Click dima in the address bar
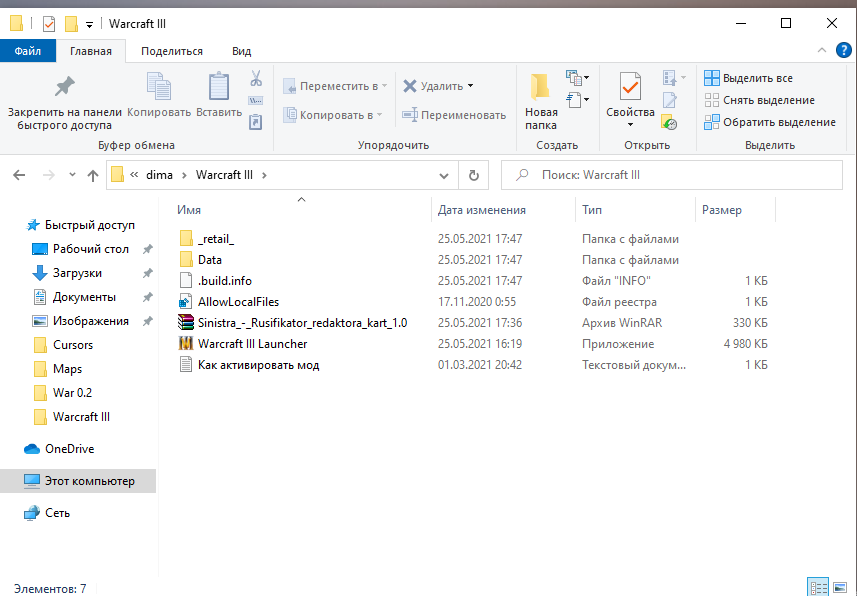Image resolution: width=857 pixels, height=596 pixels. click(x=159, y=175)
